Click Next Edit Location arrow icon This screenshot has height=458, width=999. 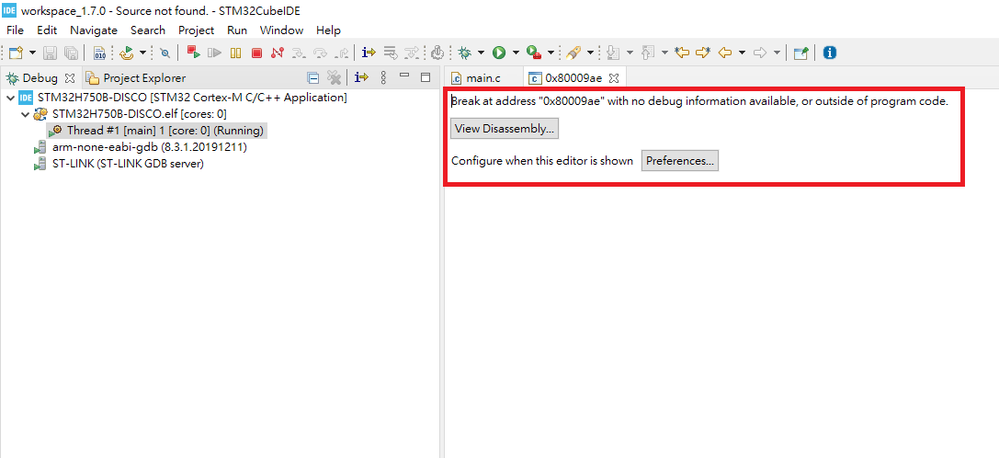703,53
